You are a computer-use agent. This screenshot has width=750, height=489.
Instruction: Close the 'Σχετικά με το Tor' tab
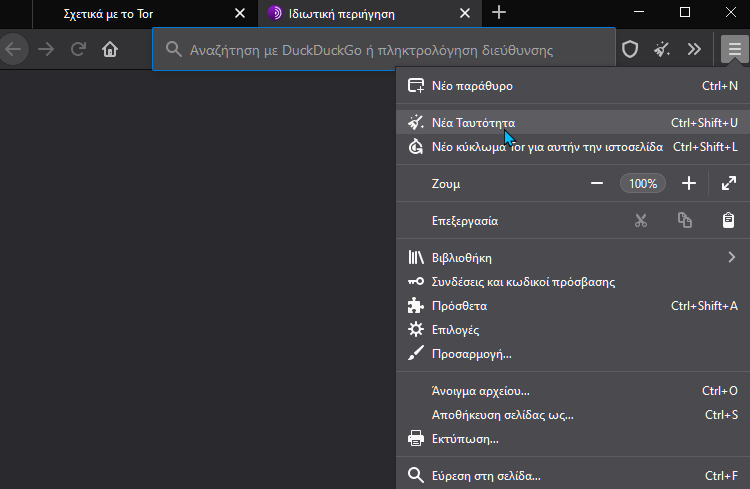point(240,13)
